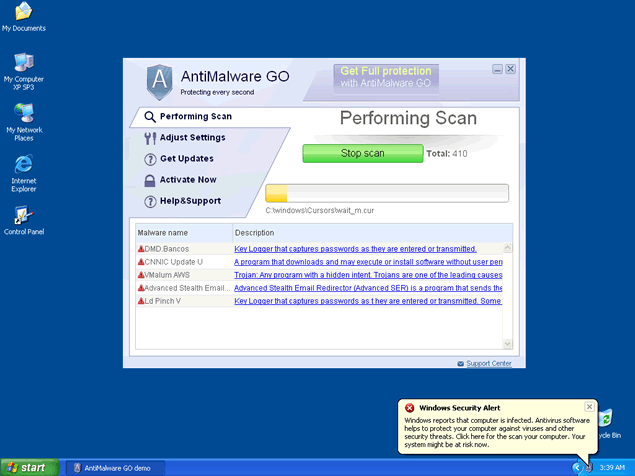Open Help&Support section
This screenshot has width=635, height=476.
(190, 201)
